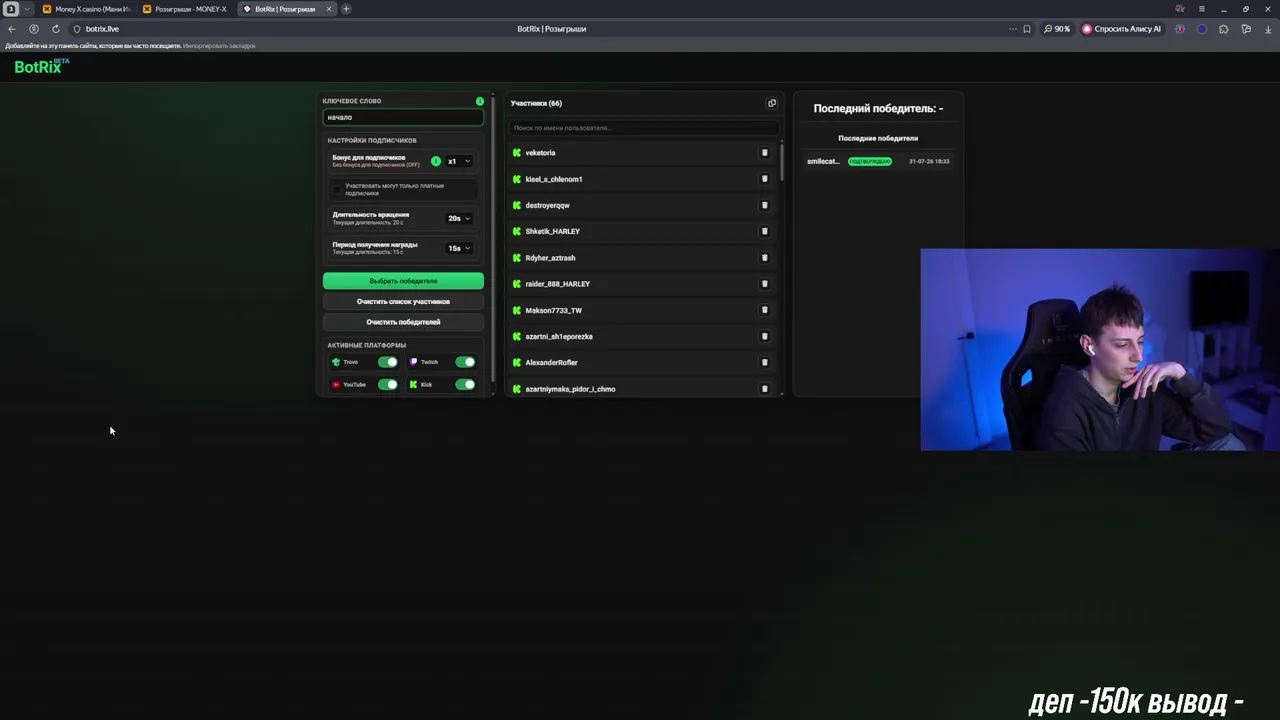
Task: Turn off the YouTube platform switch
Action: [x=388, y=384]
